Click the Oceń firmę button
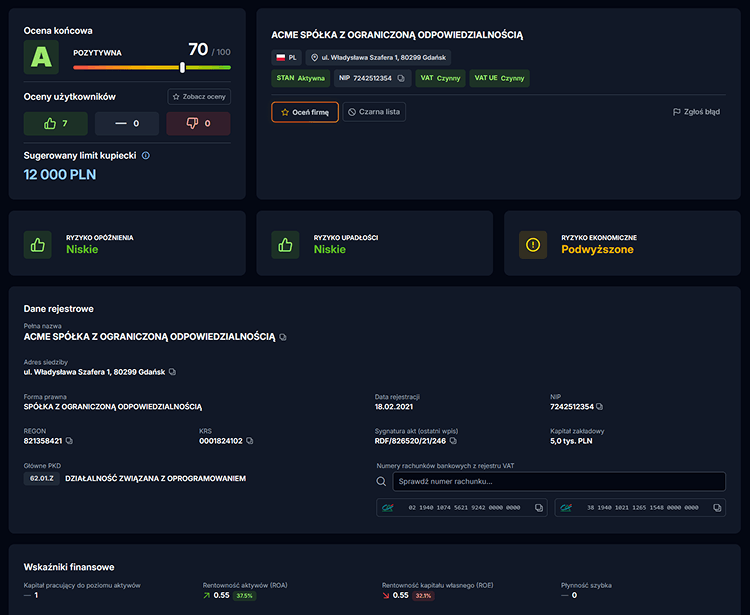This screenshot has width=750, height=615. click(305, 112)
